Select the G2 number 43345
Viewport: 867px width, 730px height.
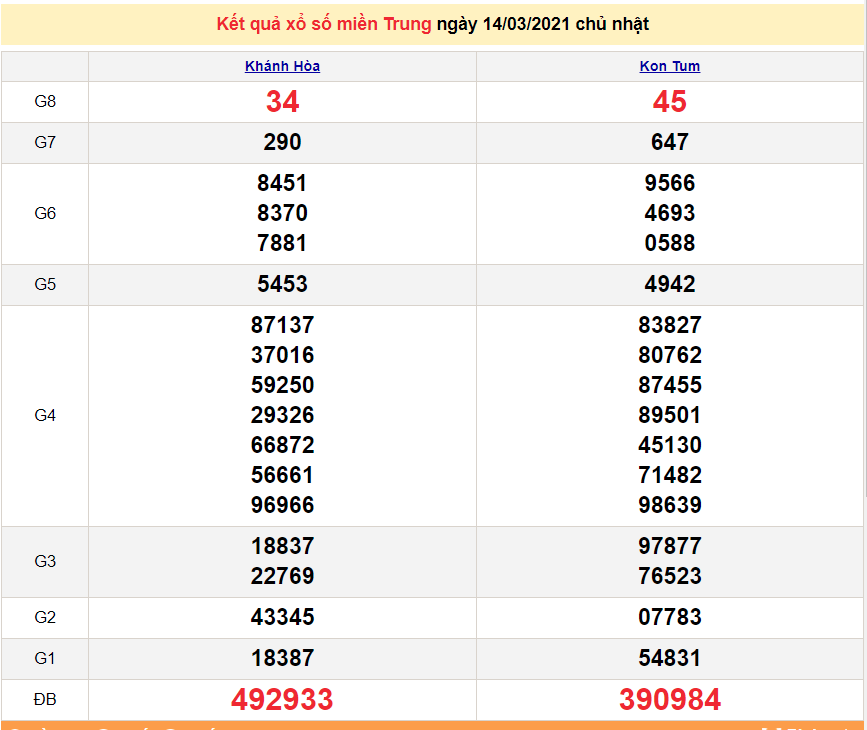[282, 617]
